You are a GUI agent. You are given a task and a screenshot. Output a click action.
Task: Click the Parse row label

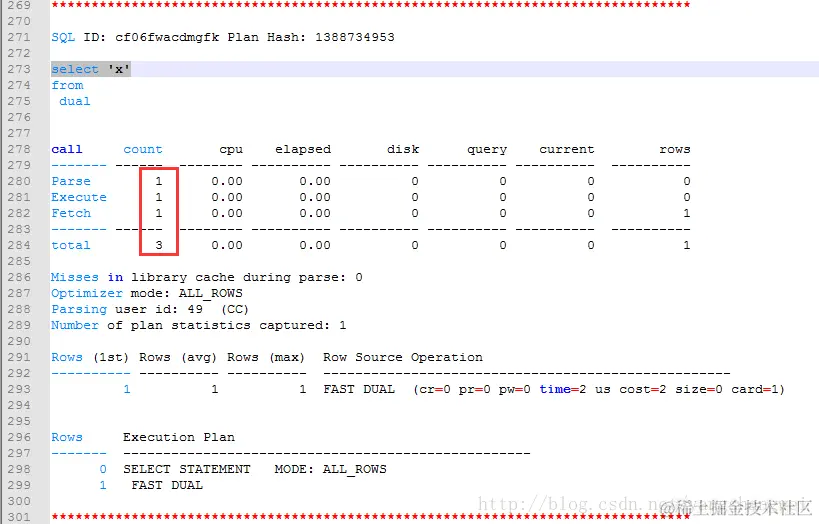pos(71,181)
